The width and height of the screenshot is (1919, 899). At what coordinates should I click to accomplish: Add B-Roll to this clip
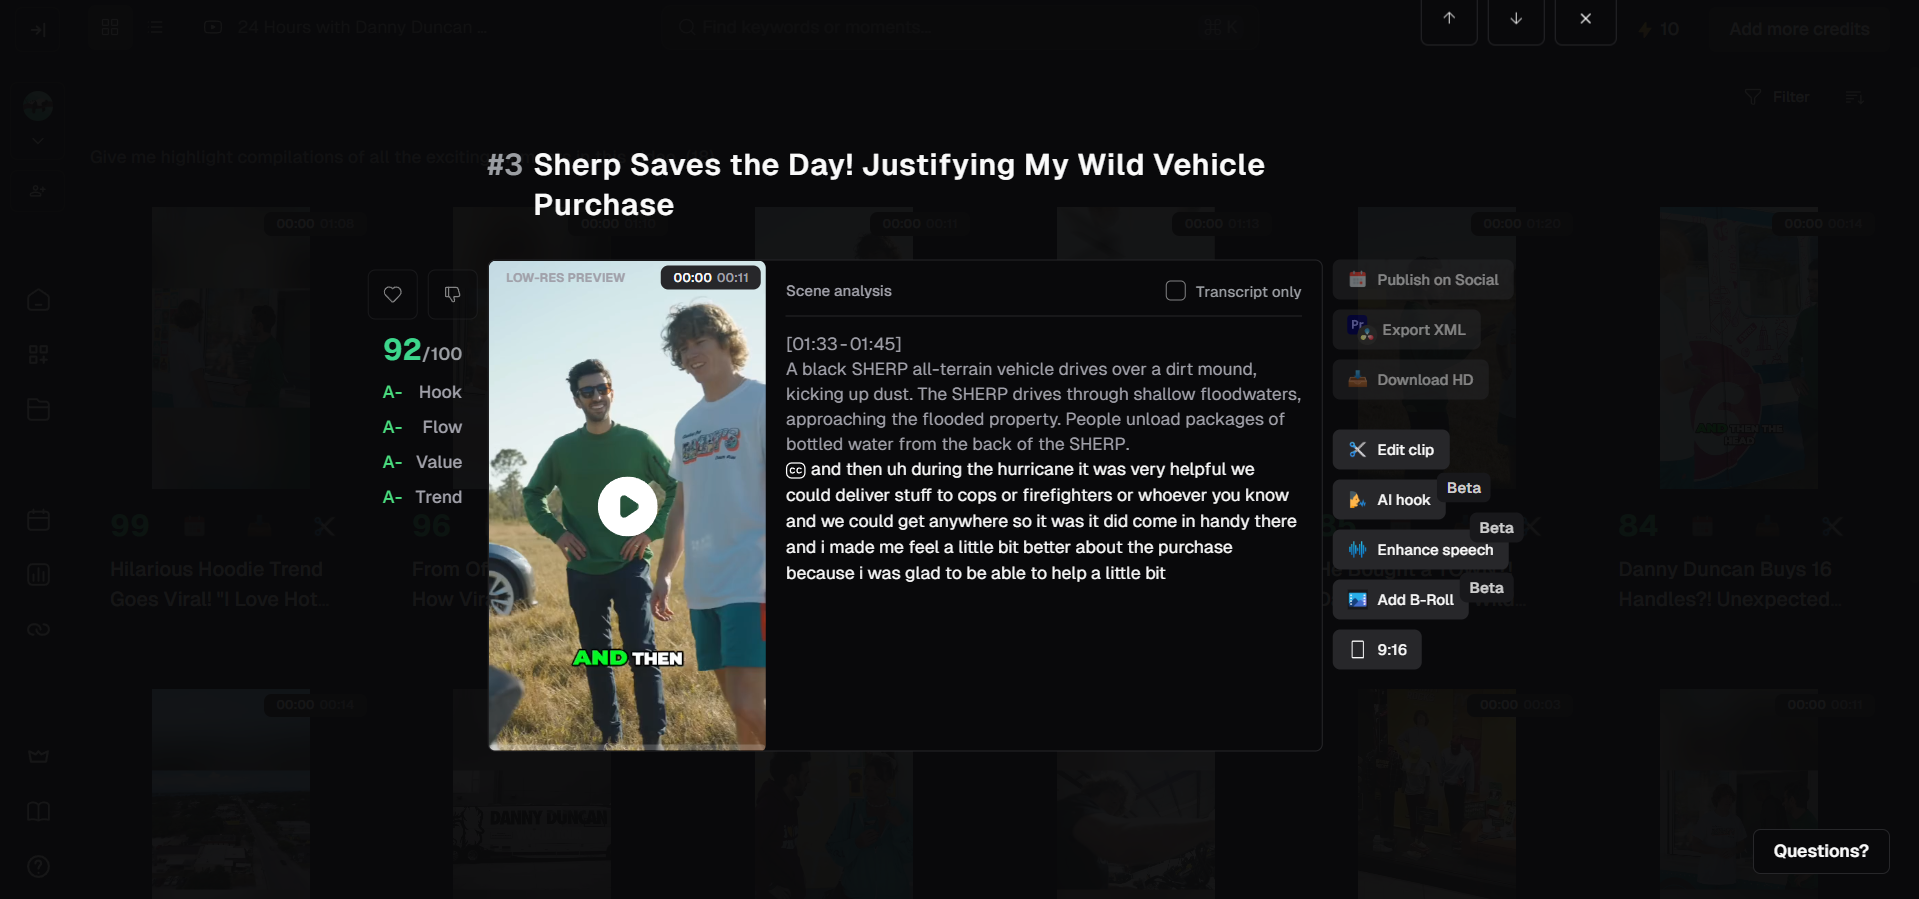[1401, 600]
